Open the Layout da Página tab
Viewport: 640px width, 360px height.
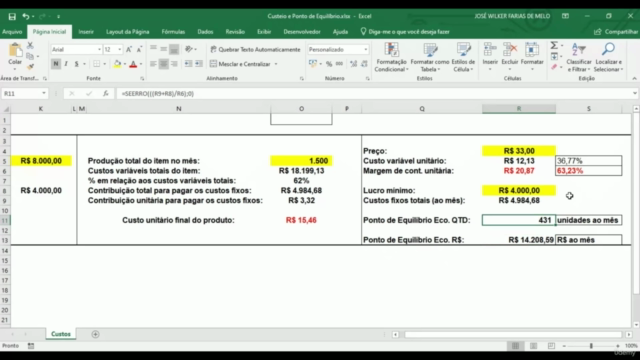[128, 32]
